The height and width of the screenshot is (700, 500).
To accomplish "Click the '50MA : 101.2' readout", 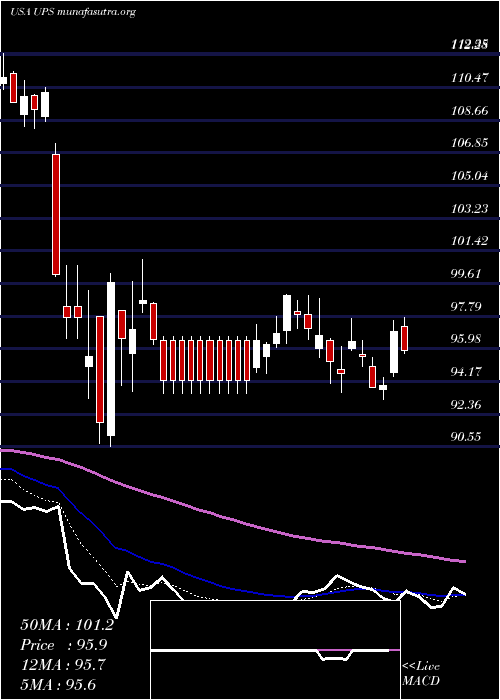I will point(67,625).
